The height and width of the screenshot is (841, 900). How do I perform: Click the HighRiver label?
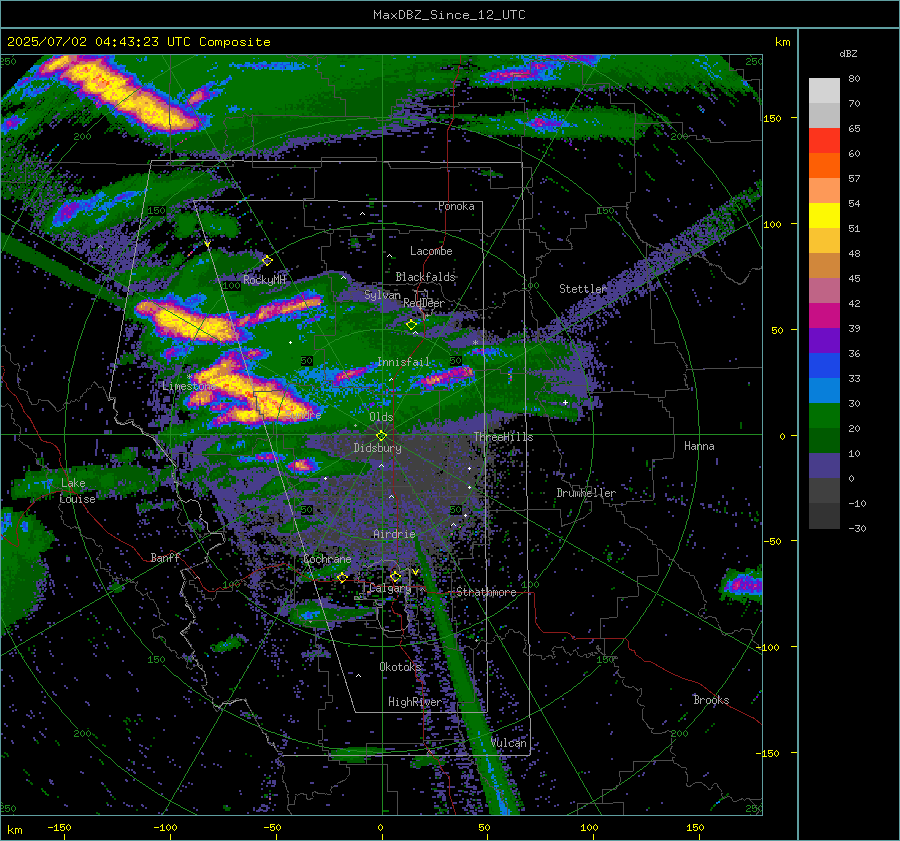click(x=414, y=702)
